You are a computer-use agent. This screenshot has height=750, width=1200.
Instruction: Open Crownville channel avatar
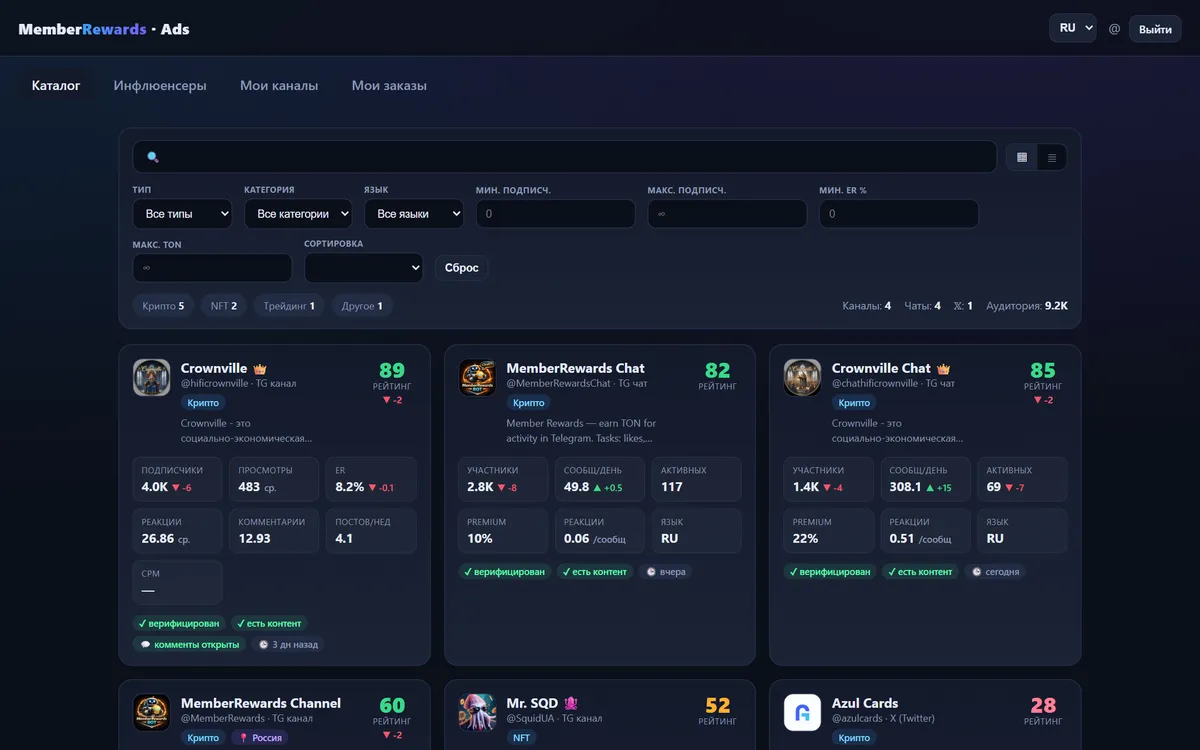pos(152,378)
